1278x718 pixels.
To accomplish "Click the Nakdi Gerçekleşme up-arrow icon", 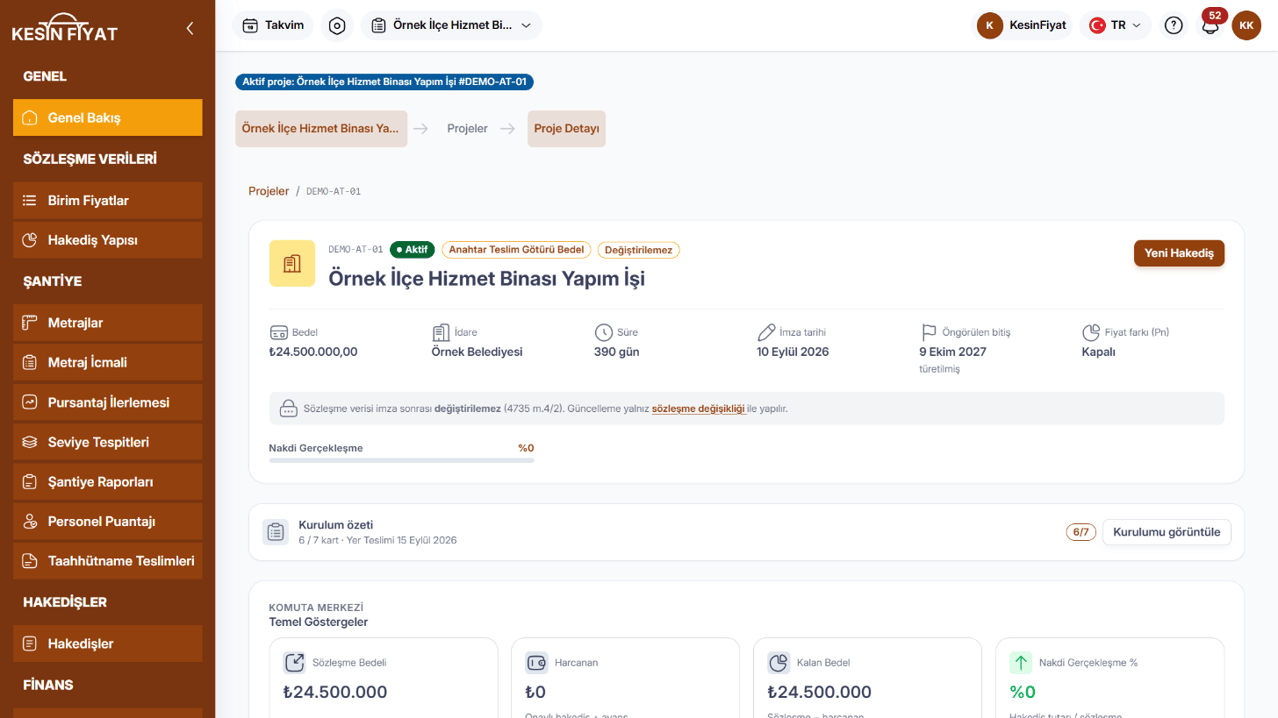I will (x=1021, y=662).
